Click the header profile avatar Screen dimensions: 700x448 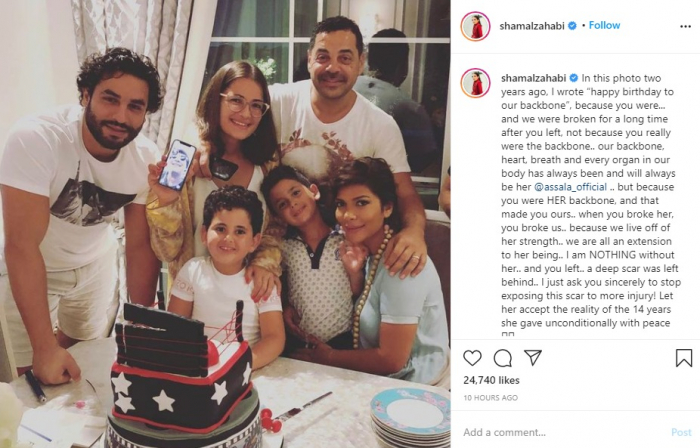(475, 26)
